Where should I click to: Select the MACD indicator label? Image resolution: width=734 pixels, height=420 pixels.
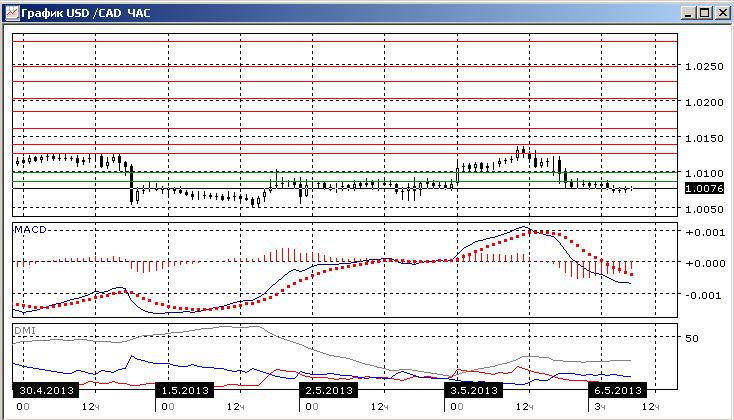pyautogui.click(x=30, y=229)
